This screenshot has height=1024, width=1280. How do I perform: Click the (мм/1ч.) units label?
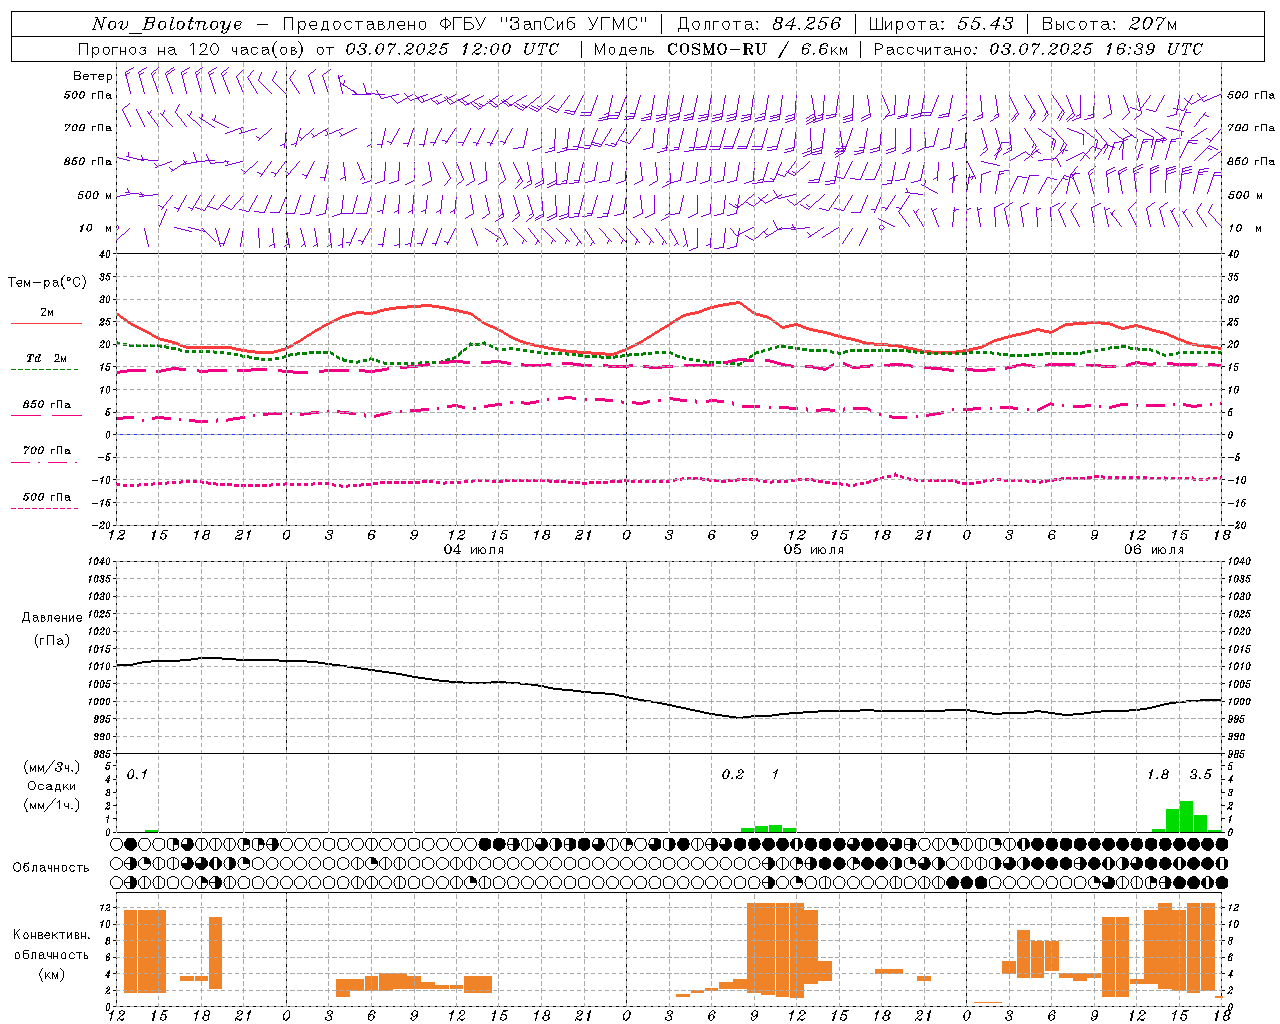52,805
